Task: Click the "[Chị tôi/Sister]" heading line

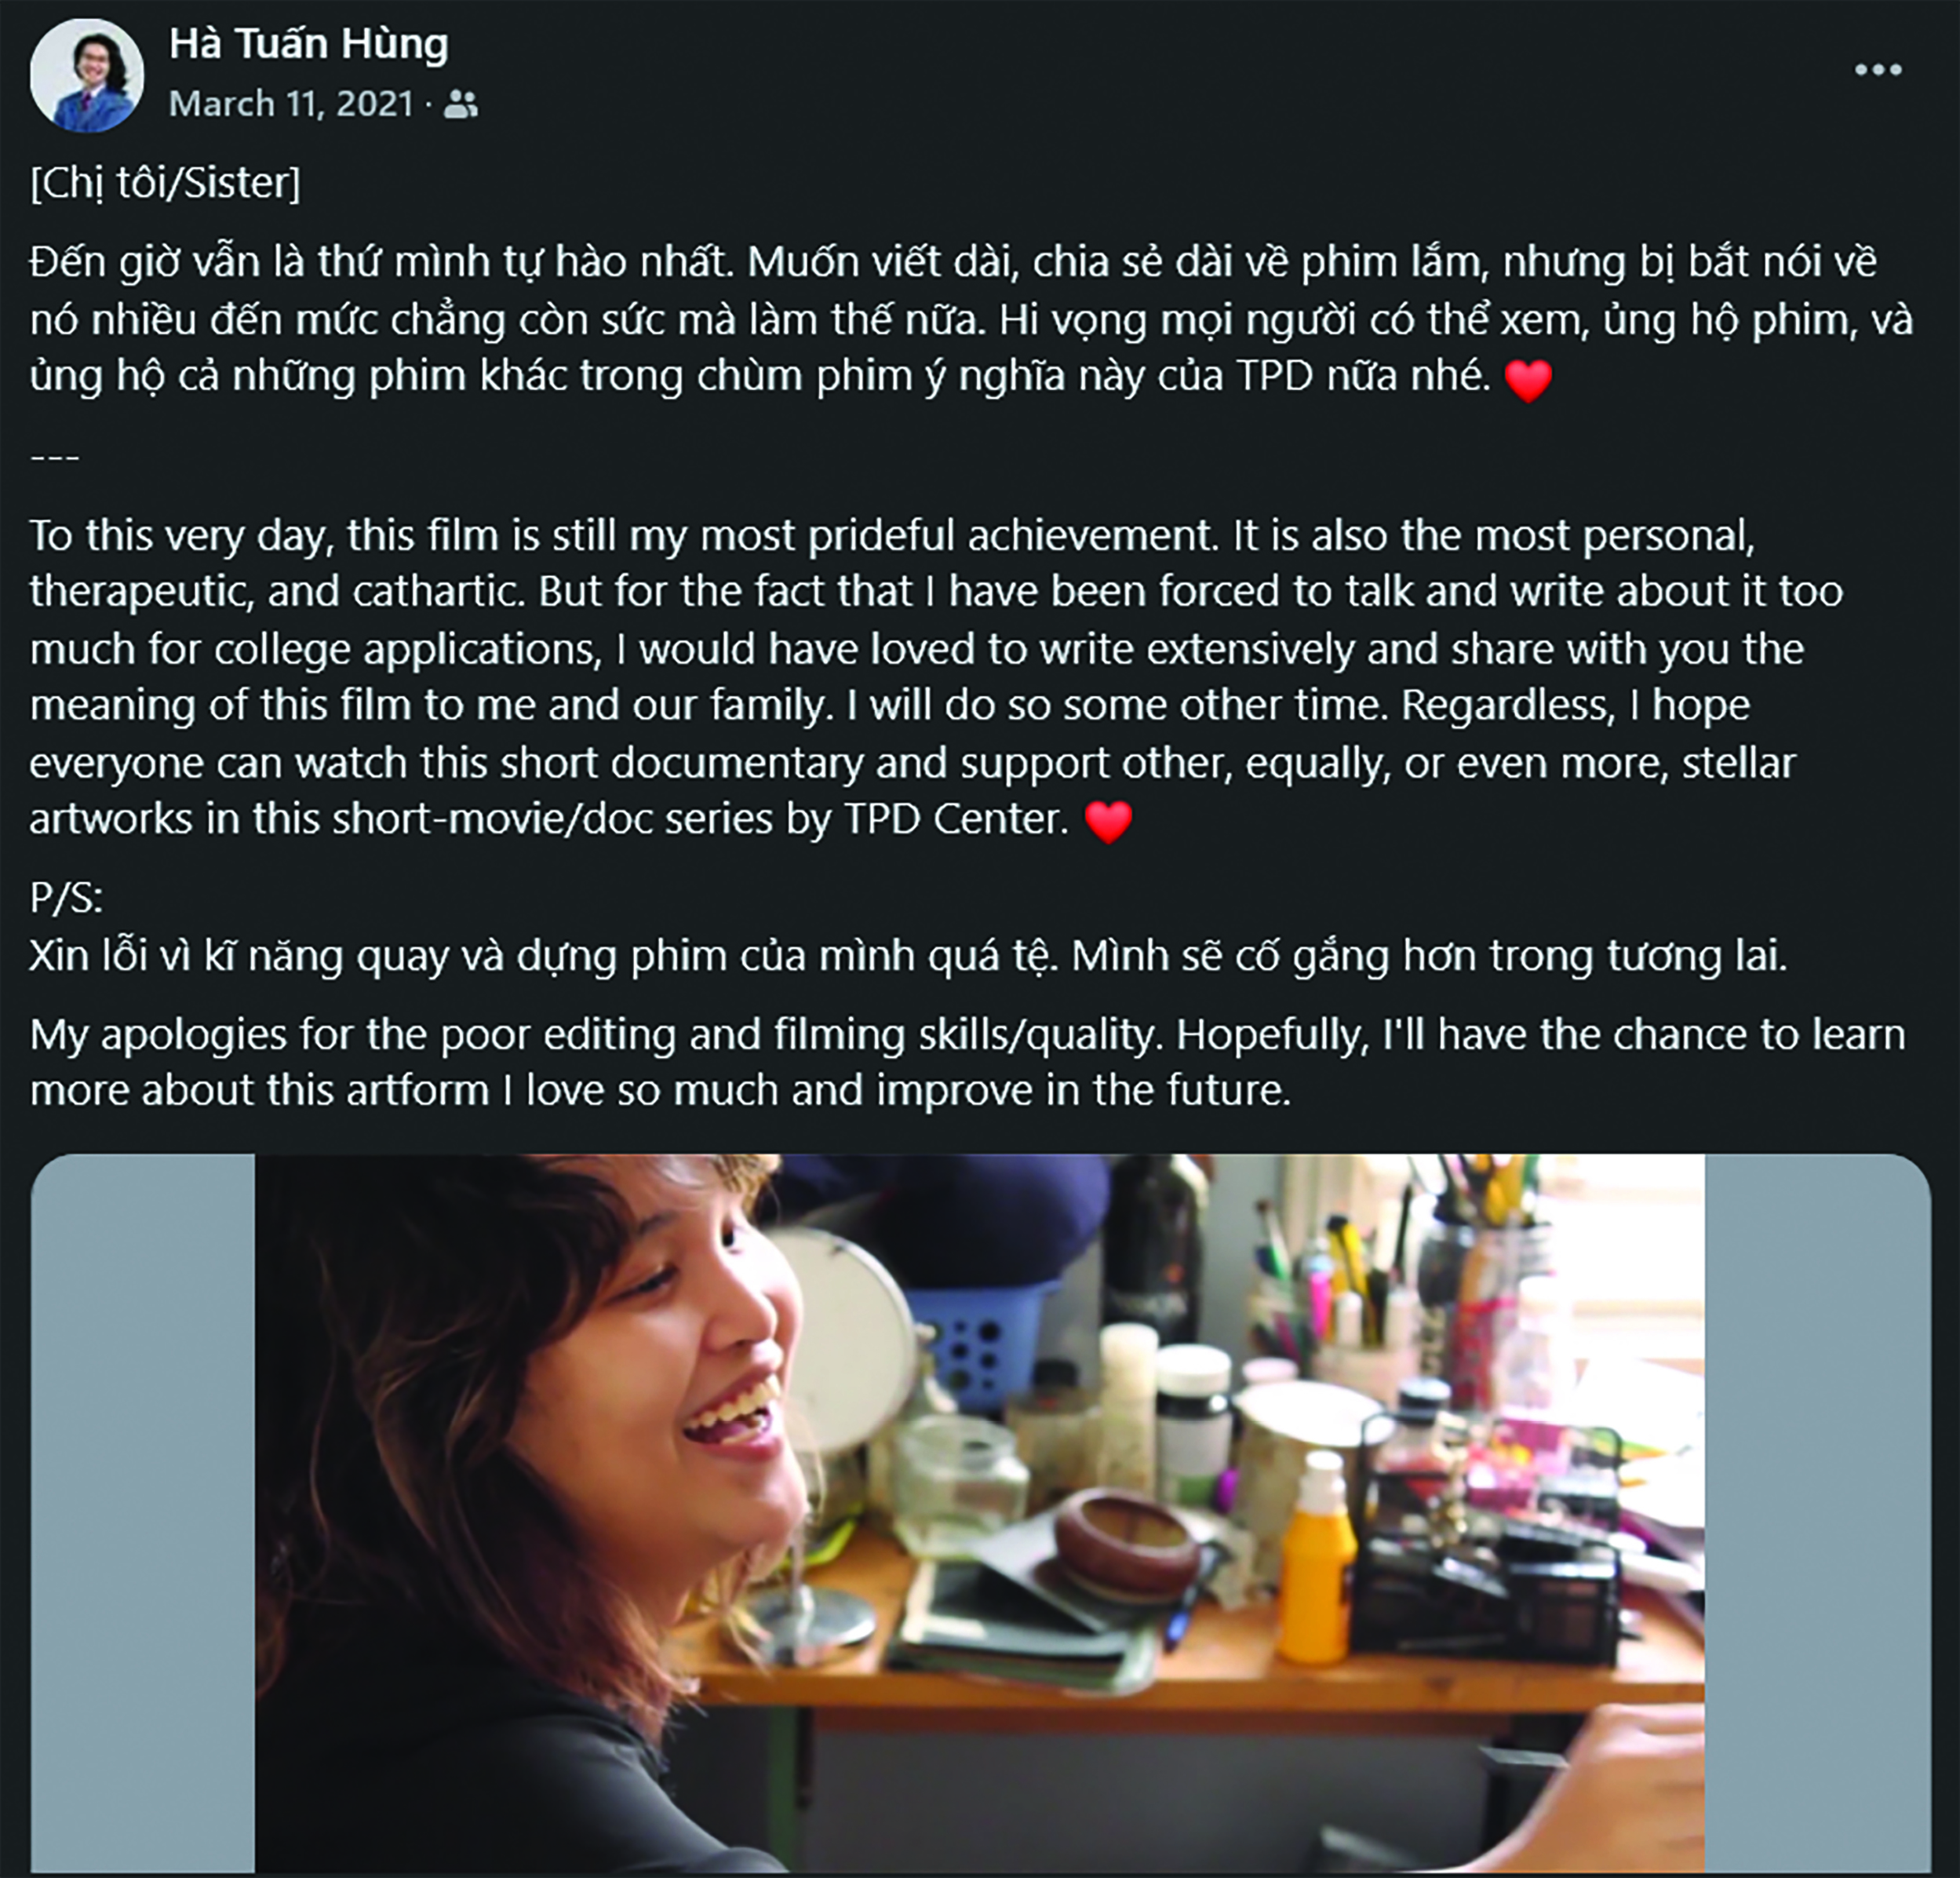Action: click(165, 183)
